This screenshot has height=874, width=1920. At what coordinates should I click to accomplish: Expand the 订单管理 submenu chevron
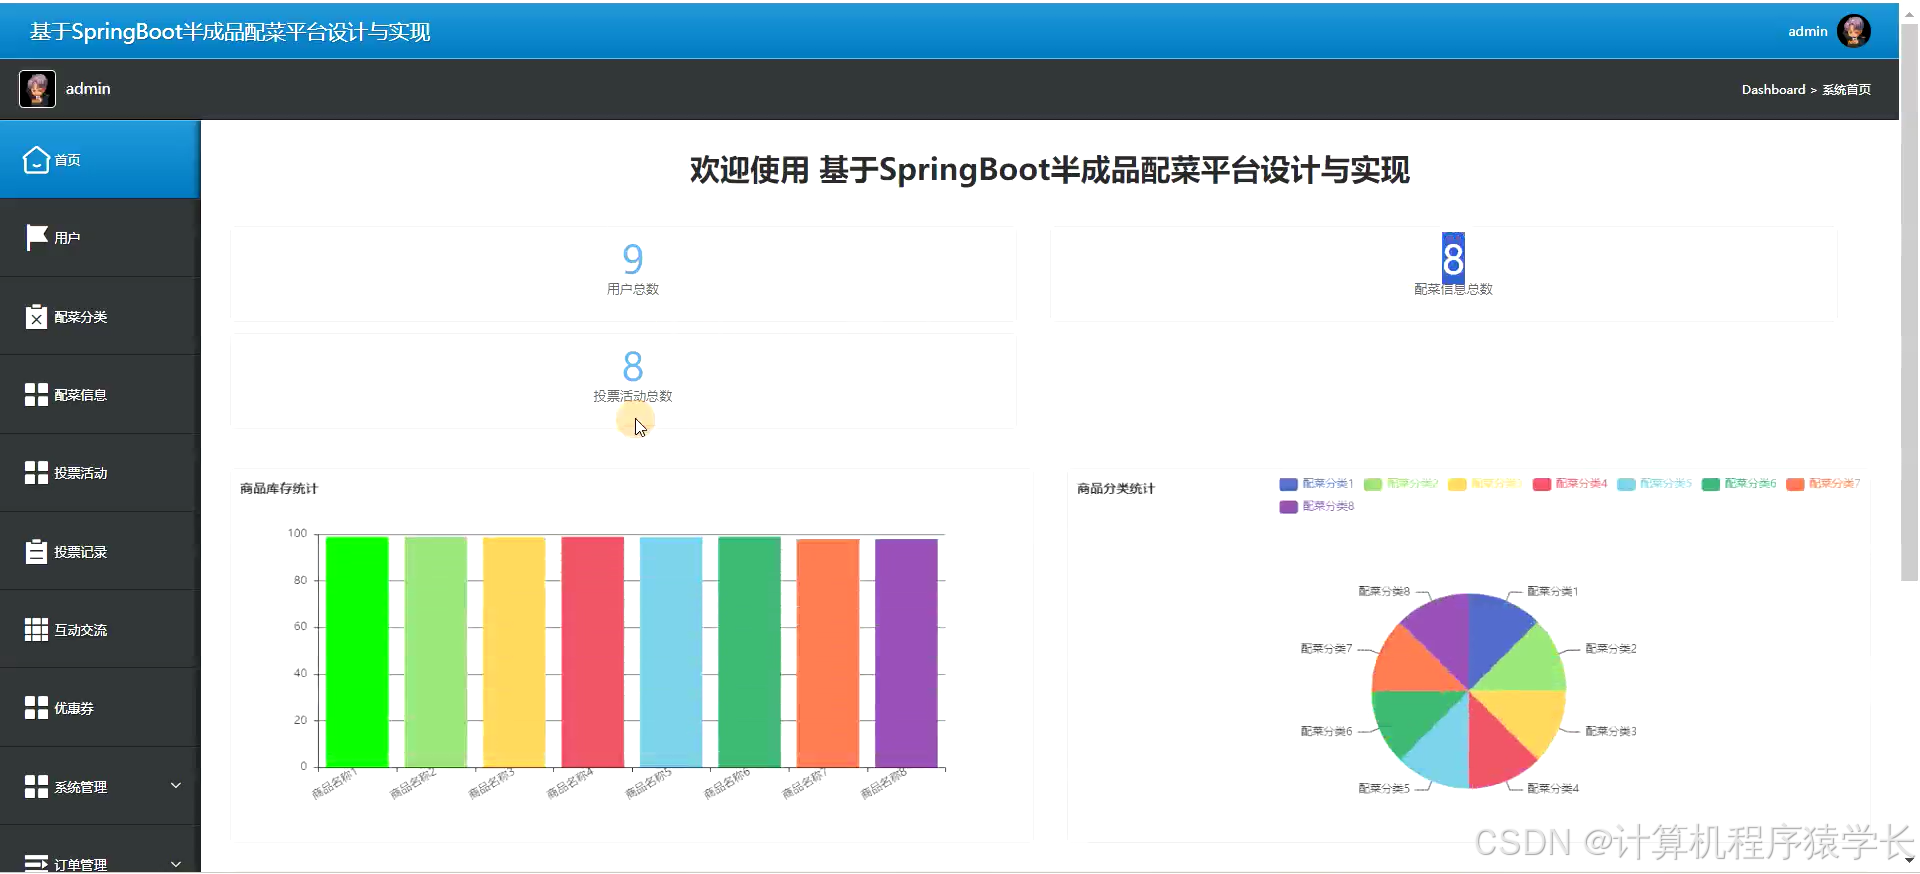[x=176, y=864]
